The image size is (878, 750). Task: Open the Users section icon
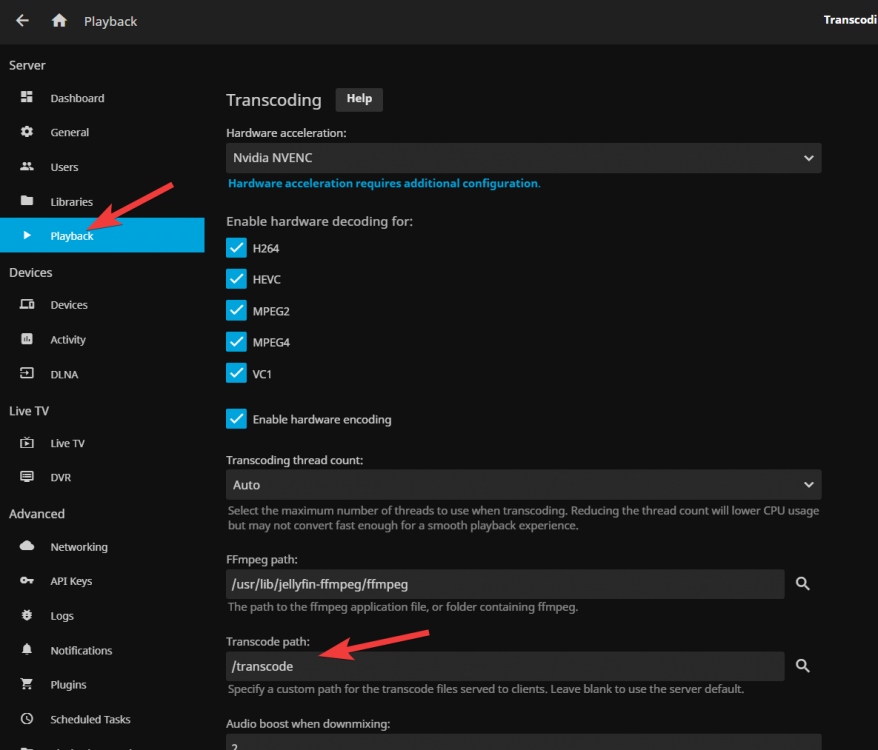pyautogui.click(x=27, y=166)
